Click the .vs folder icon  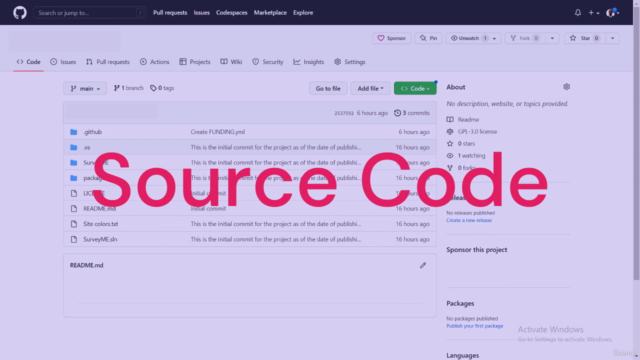[73, 147]
